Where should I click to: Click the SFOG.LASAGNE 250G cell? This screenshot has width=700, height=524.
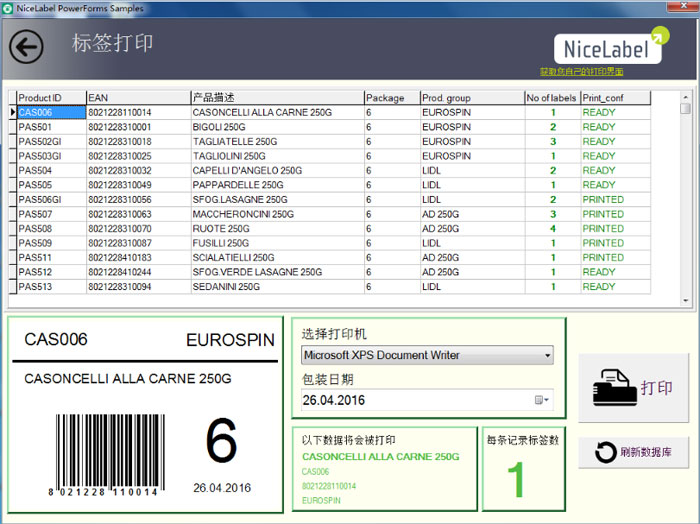(x=278, y=200)
